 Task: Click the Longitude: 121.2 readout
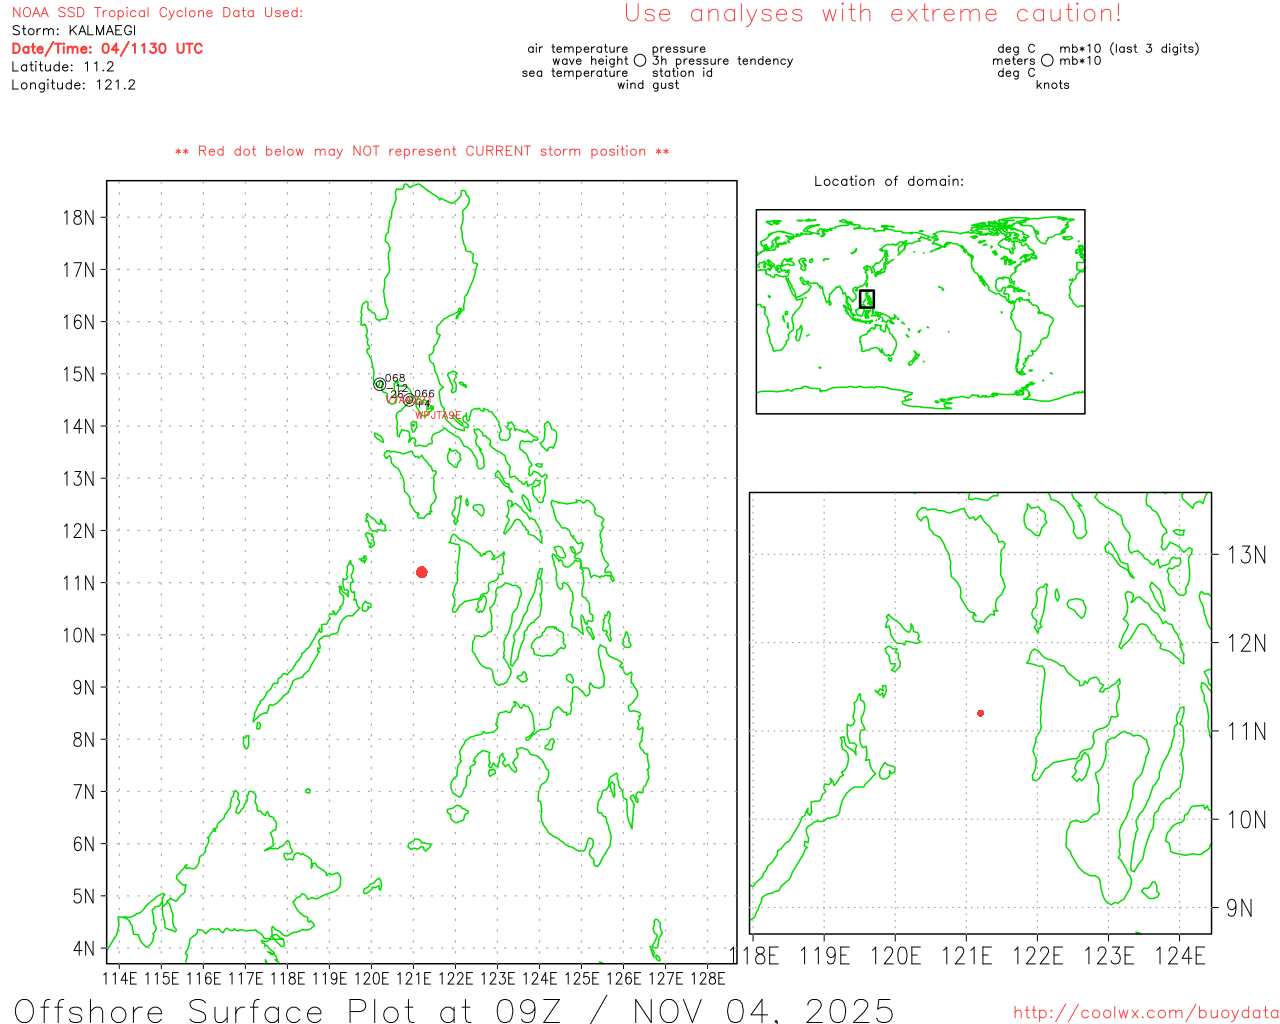point(73,85)
